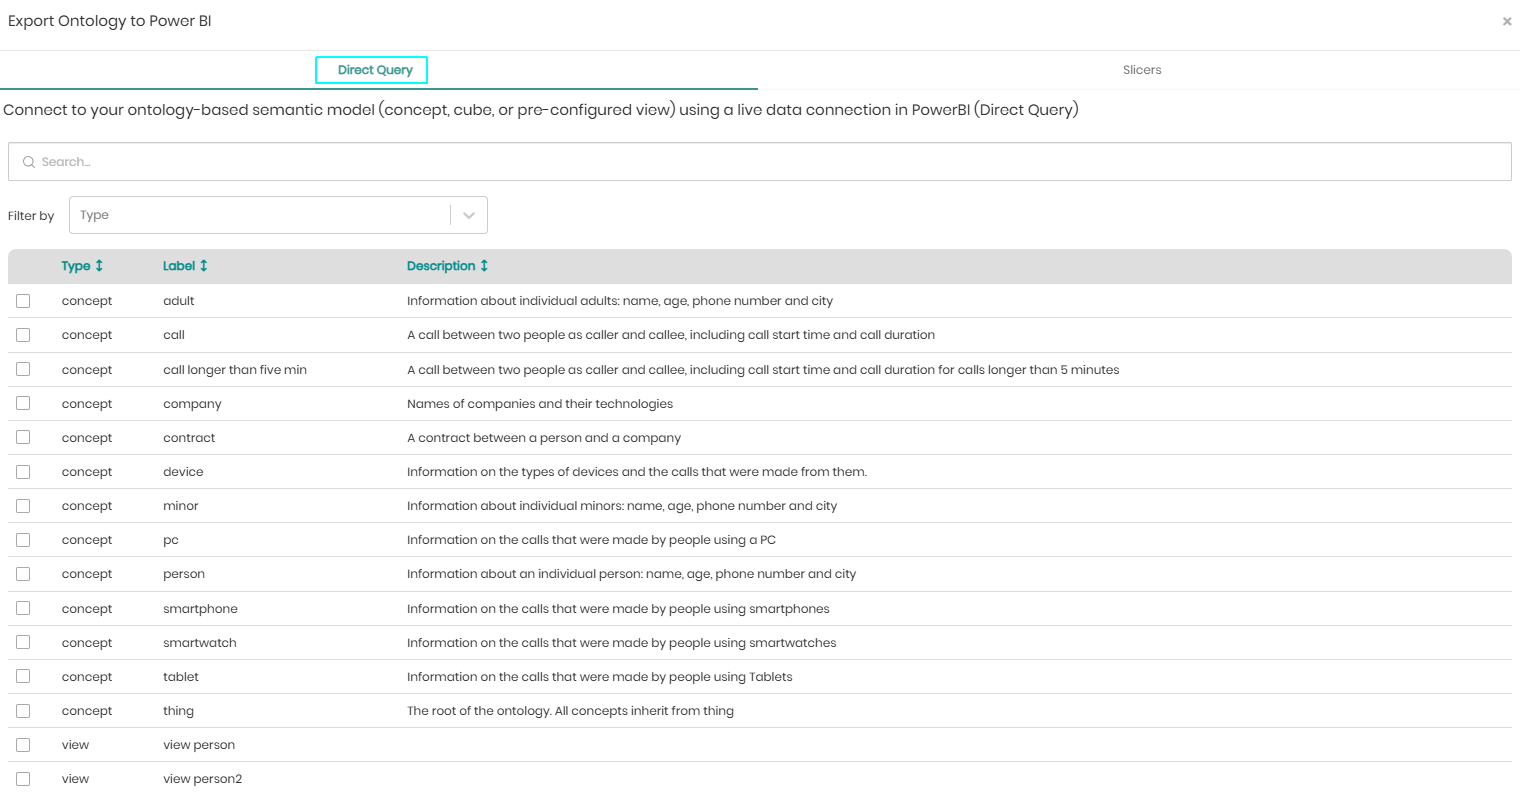
Task: Tick the smartphone concept checkbox
Action: pyautogui.click(x=23, y=608)
